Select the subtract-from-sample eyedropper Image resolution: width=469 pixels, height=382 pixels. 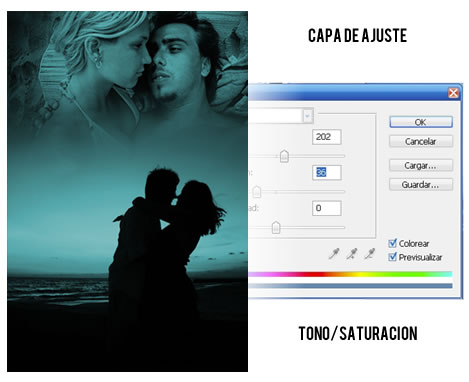[369, 254]
